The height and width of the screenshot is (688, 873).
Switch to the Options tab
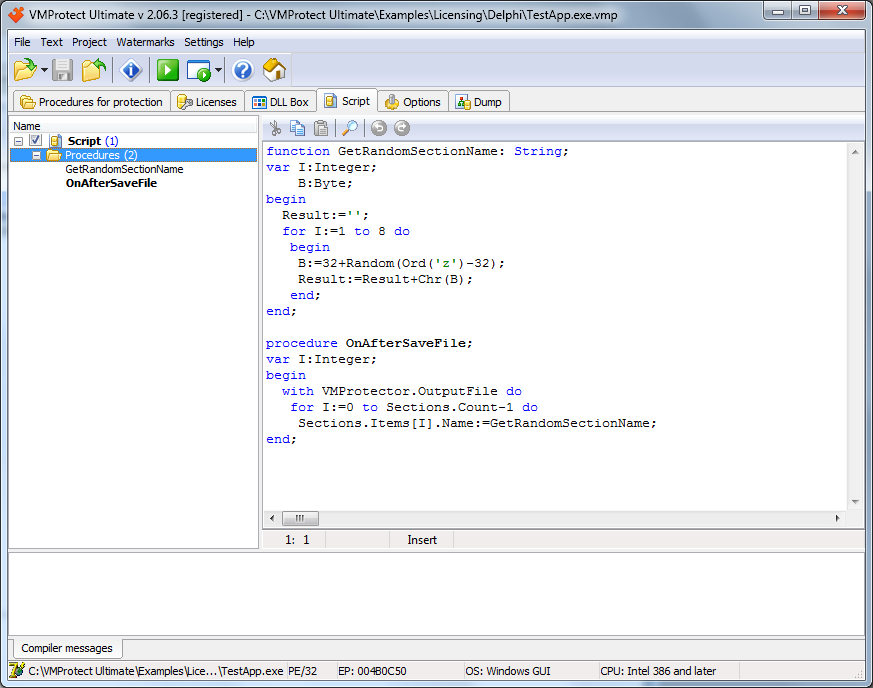click(413, 102)
